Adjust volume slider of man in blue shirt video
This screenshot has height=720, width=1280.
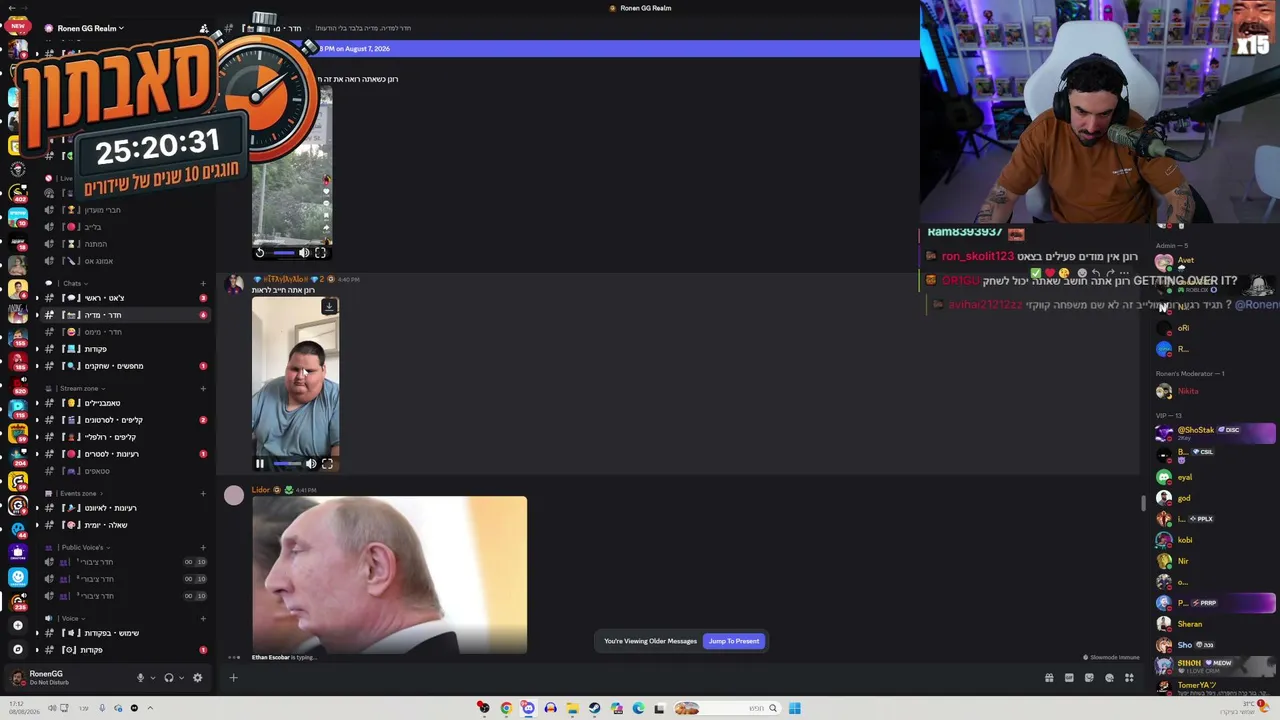287,464
